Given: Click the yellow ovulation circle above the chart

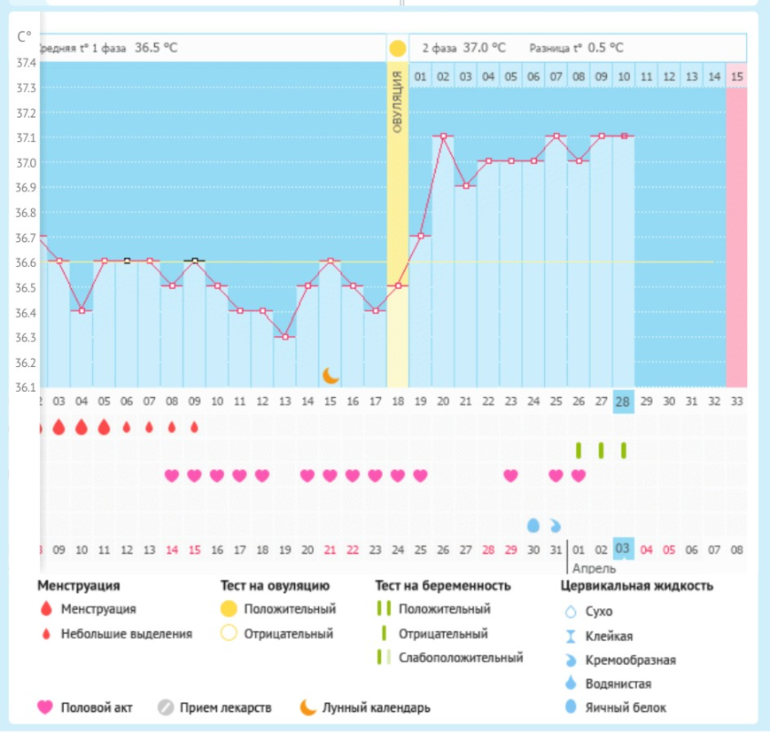Looking at the screenshot, I should [x=397, y=48].
